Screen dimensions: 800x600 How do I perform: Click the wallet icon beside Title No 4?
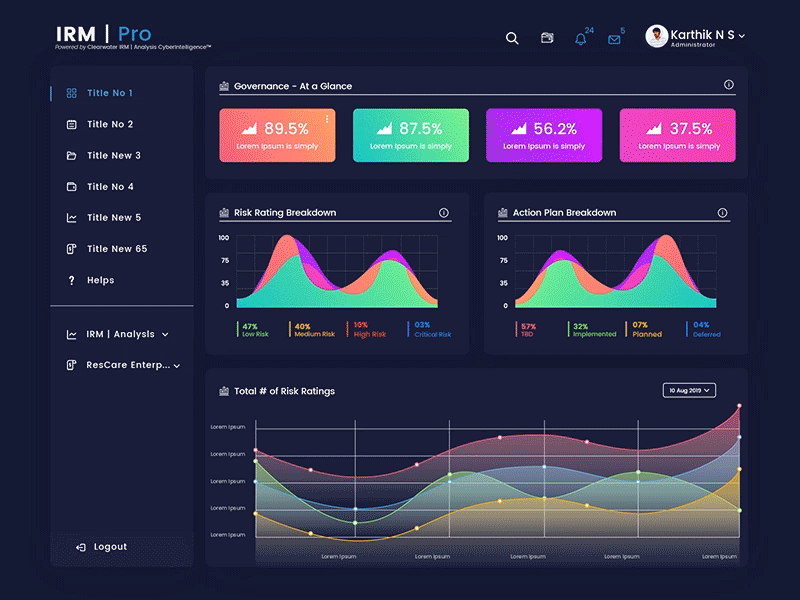tap(71, 187)
